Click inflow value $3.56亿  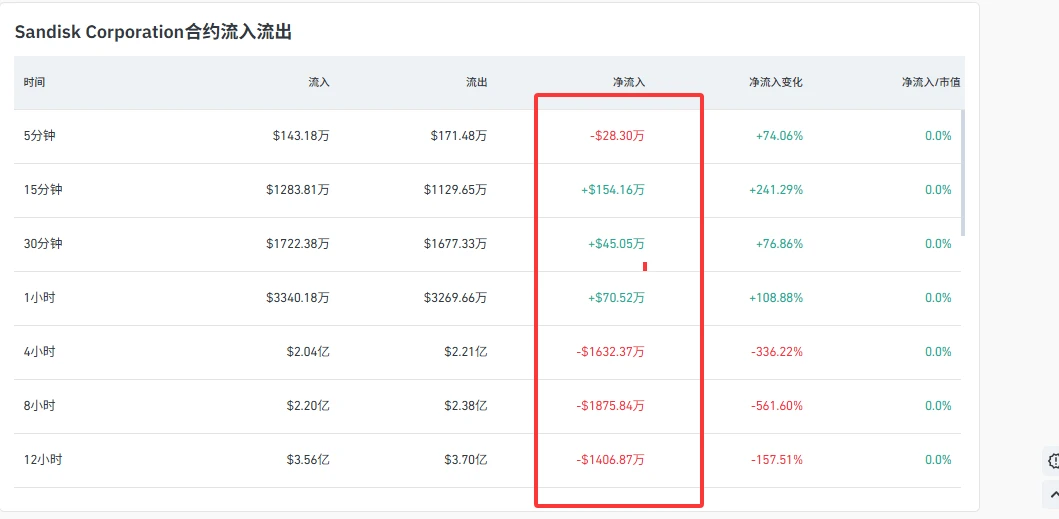(x=308, y=460)
